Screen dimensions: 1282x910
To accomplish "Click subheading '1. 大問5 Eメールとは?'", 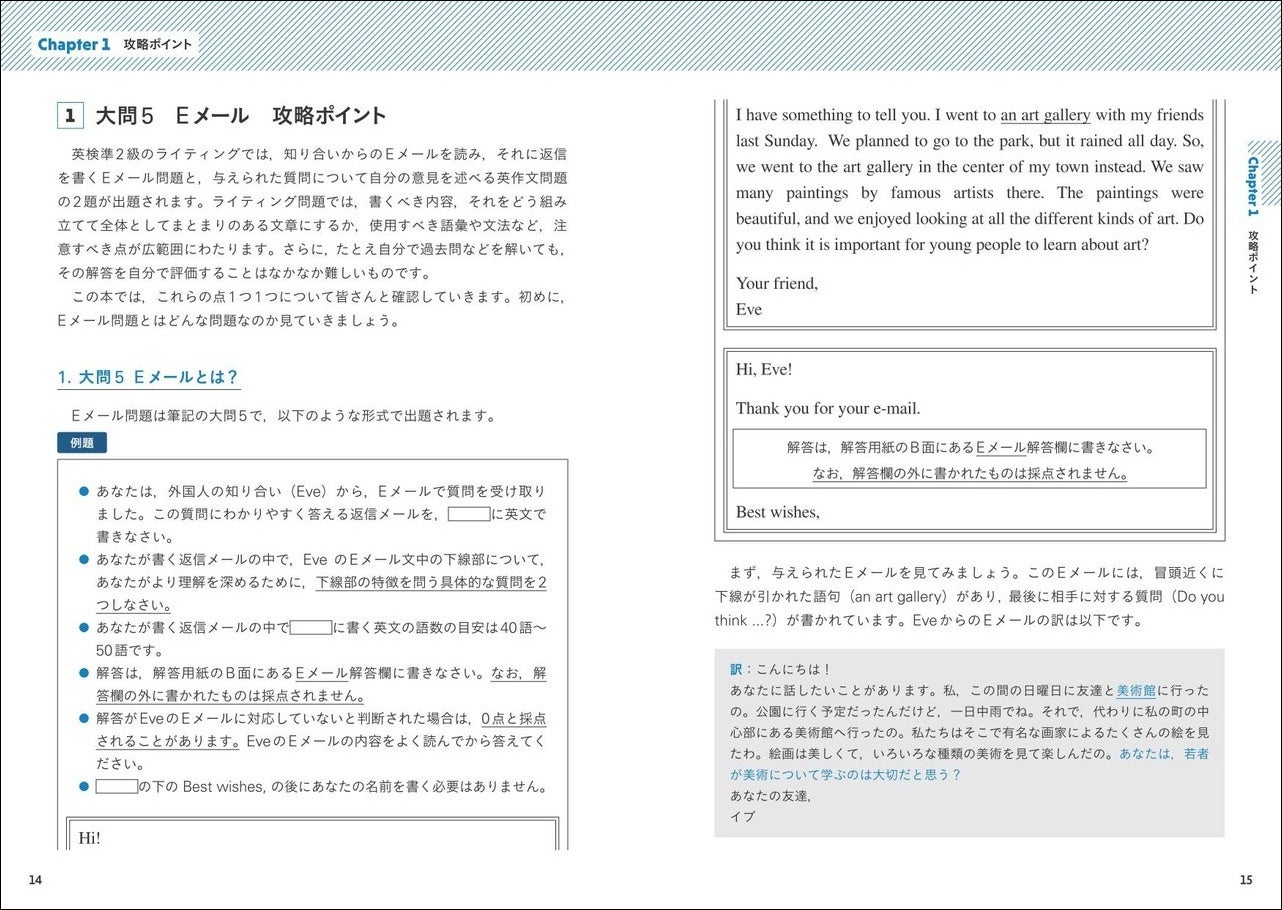I will (148, 377).
